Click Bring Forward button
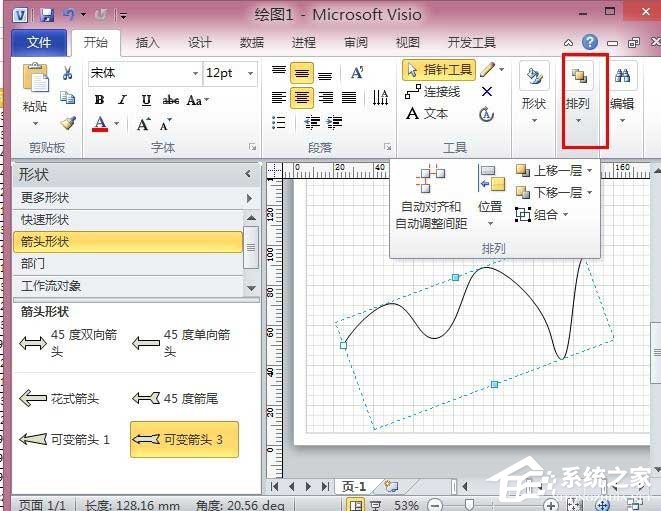 click(549, 170)
